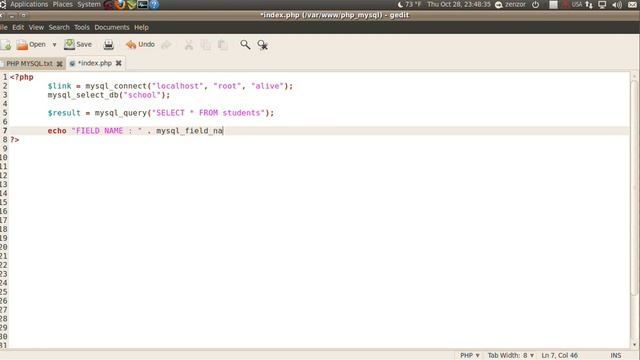Image resolution: width=640 pixels, height=360 pixels.
Task: Open the System menu in top panel
Action: (89, 4)
